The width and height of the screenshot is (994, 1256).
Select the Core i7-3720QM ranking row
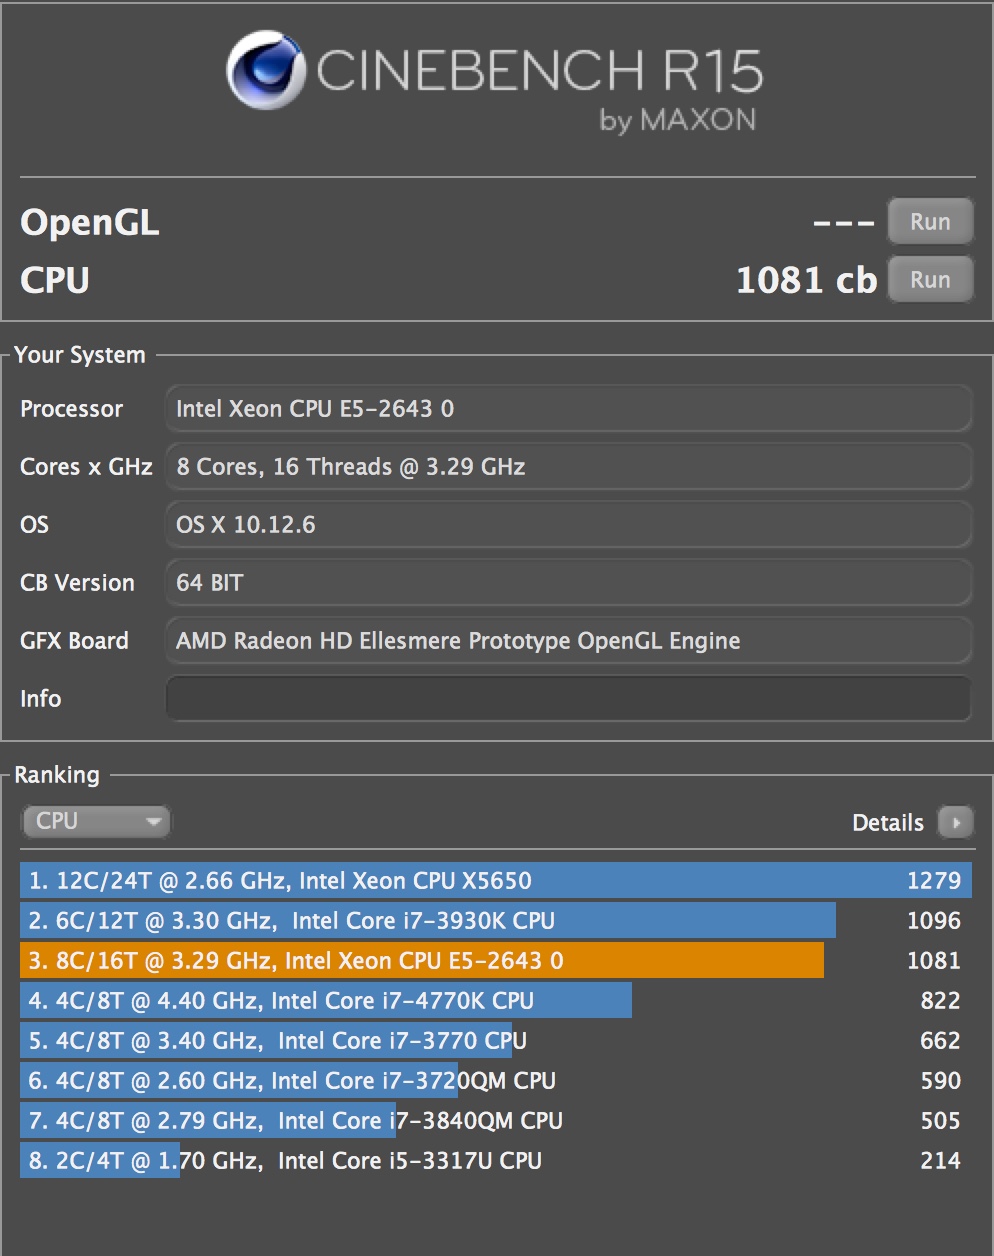coord(495,1081)
